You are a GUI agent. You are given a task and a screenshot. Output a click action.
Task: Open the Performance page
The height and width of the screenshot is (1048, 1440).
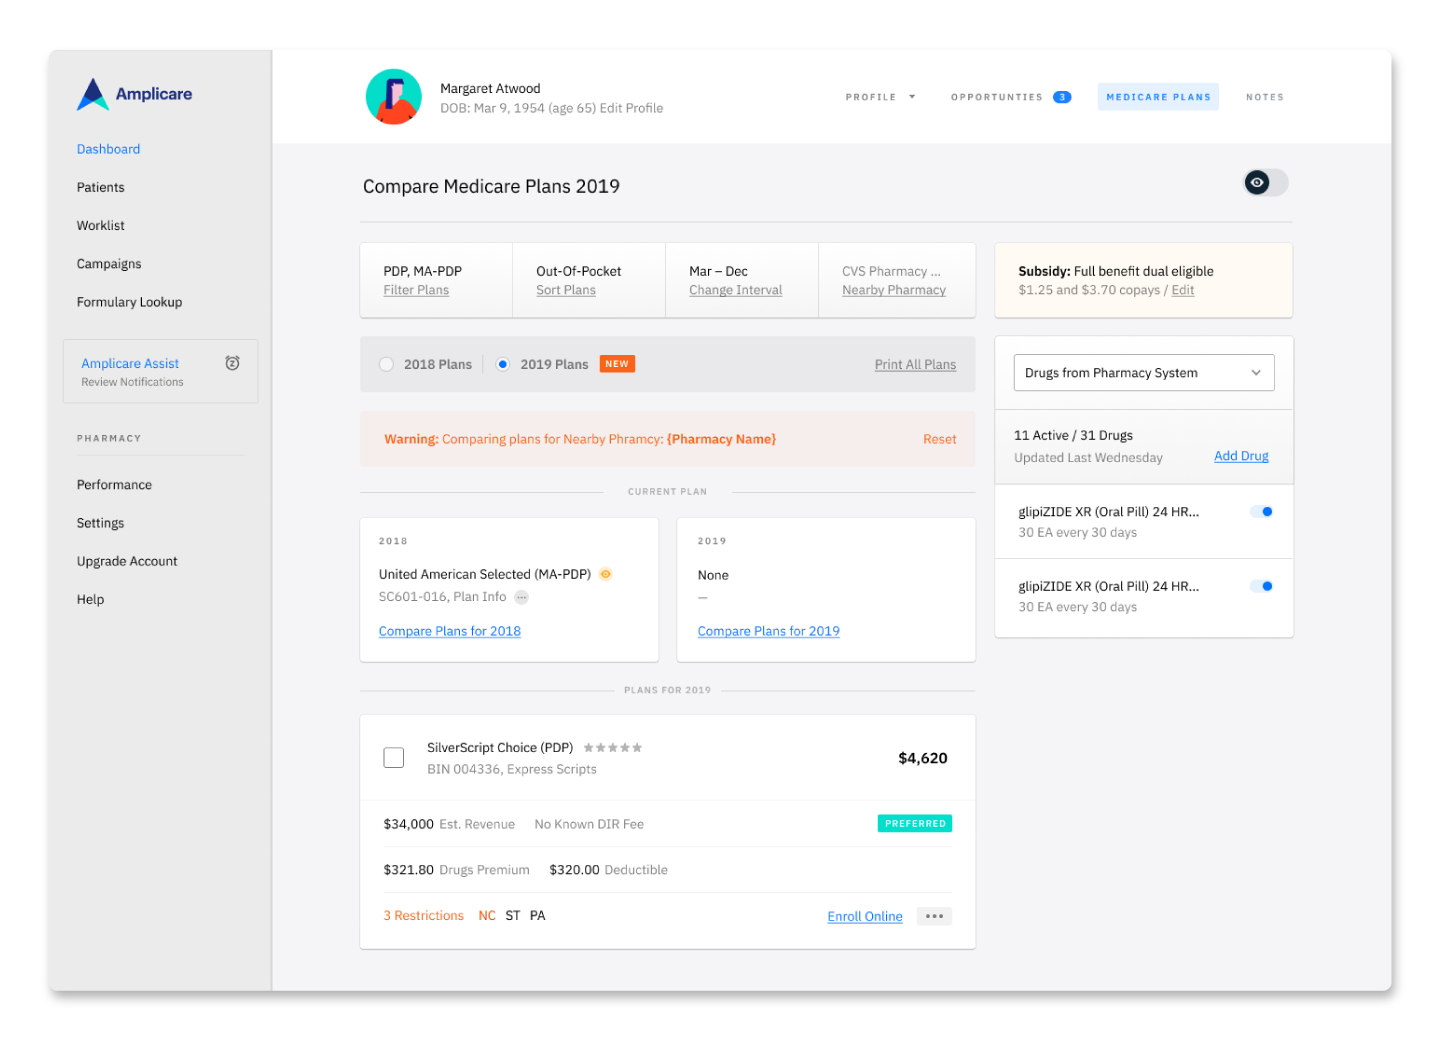click(115, 485)
